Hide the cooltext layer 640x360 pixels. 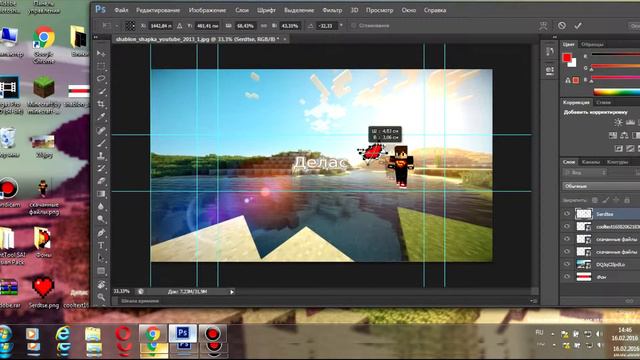567,226
